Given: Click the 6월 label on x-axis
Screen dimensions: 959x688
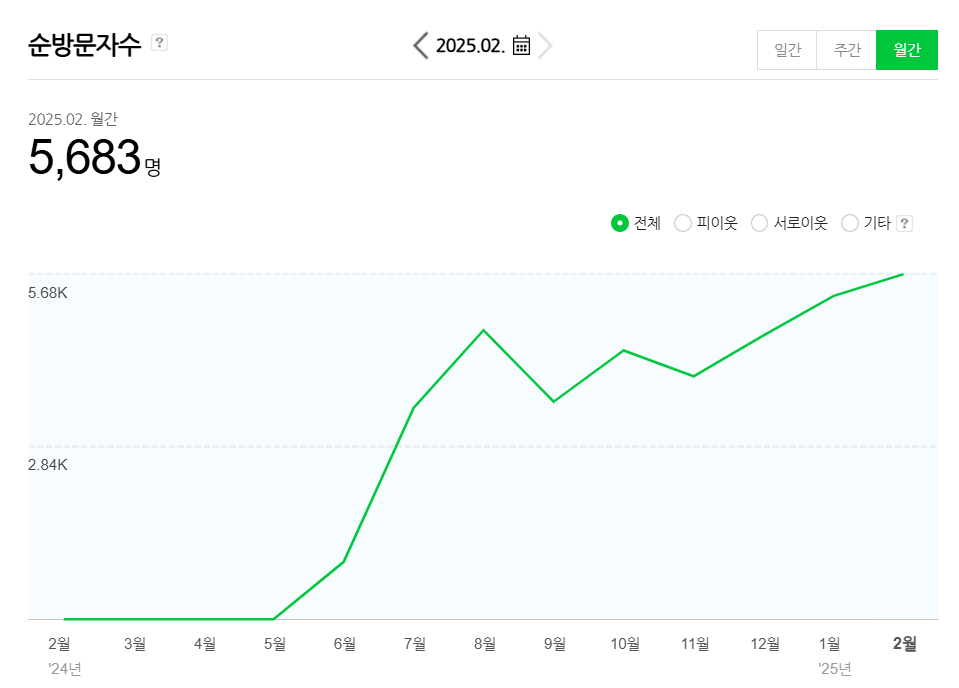Looking at the screenshot, I should (344, 644).
